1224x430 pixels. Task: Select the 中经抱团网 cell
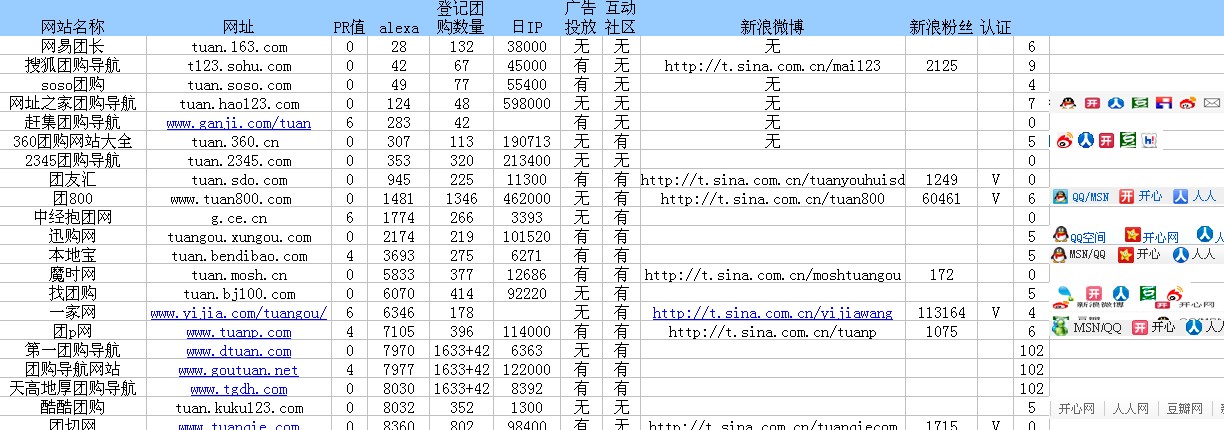point(72,218)
